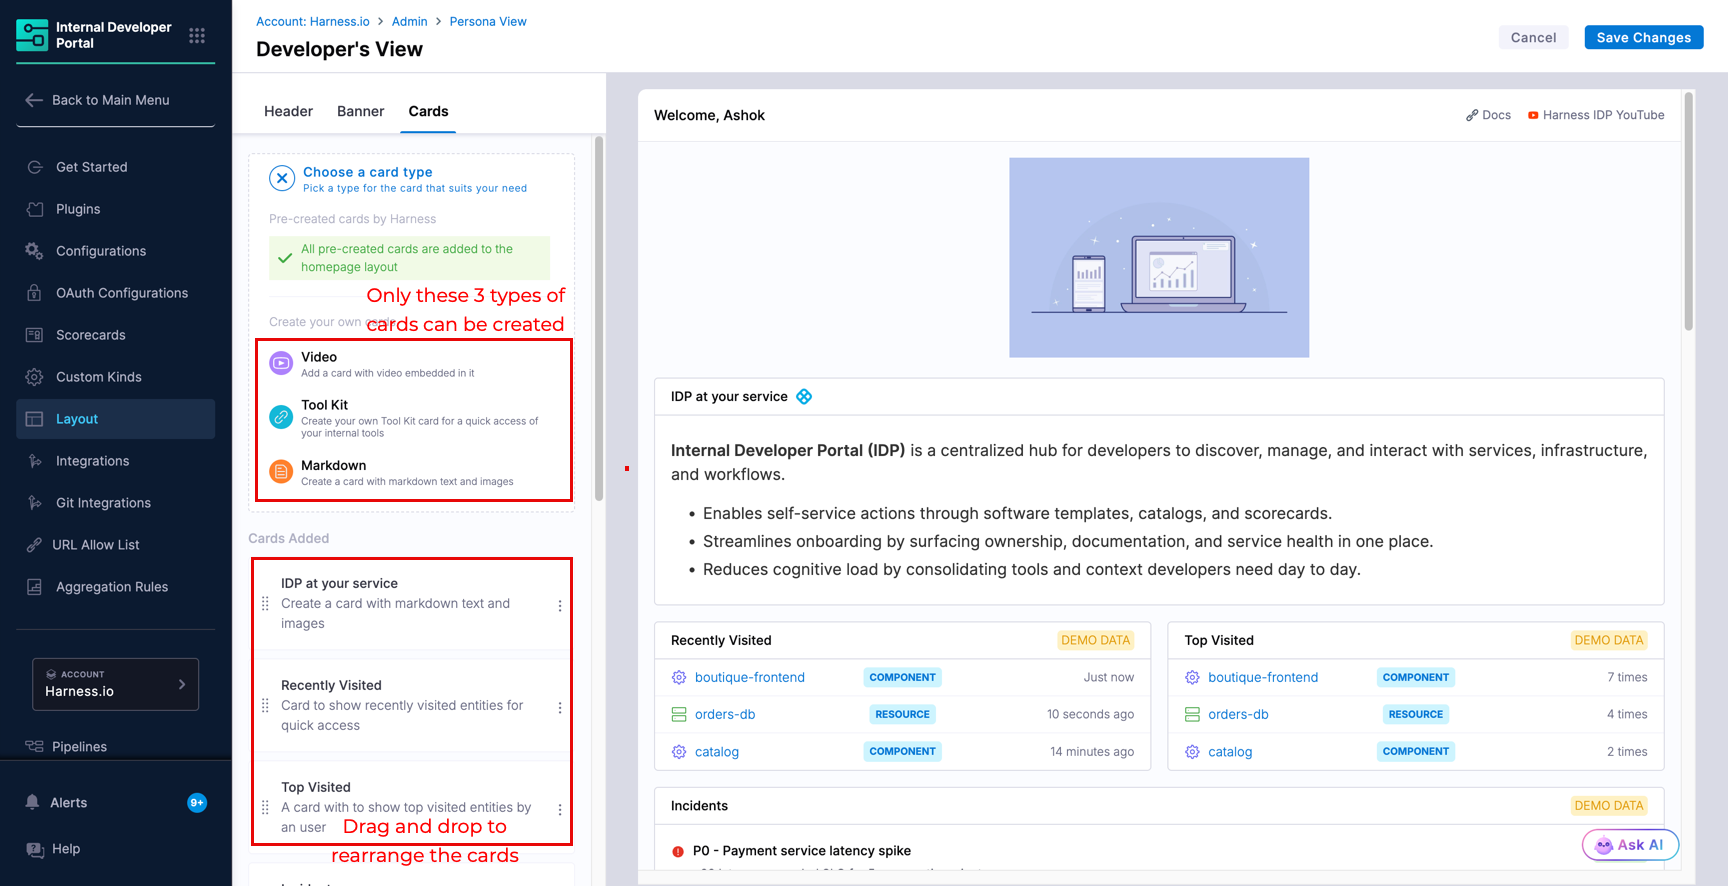Viewport: 1728px width, 886px height.
Task: Select the Cards tab
Action: 428,111
